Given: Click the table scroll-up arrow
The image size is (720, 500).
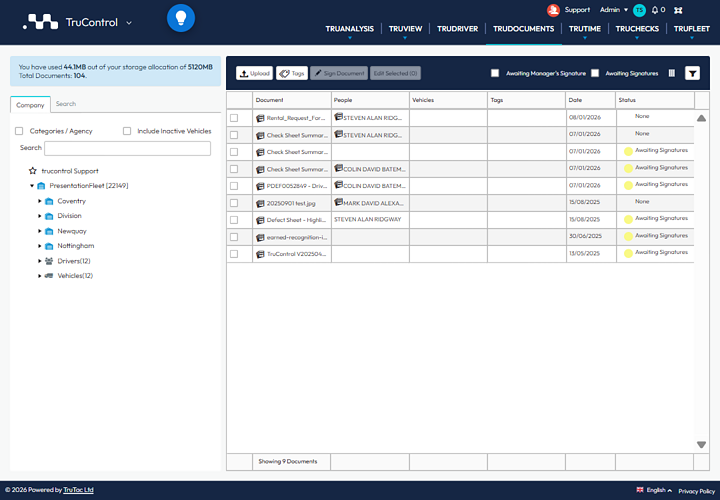Looking at the screenshot, I should click(x=701, y=118).
